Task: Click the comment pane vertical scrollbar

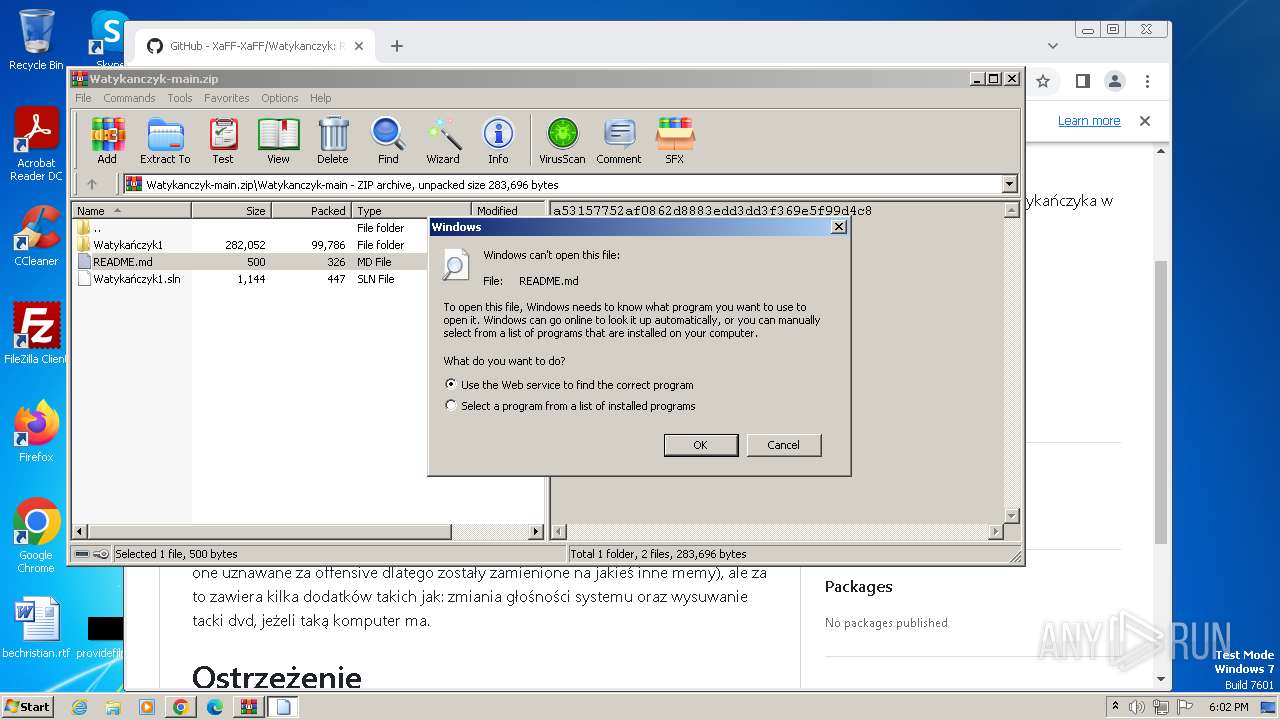Action: coord(1011,362)
